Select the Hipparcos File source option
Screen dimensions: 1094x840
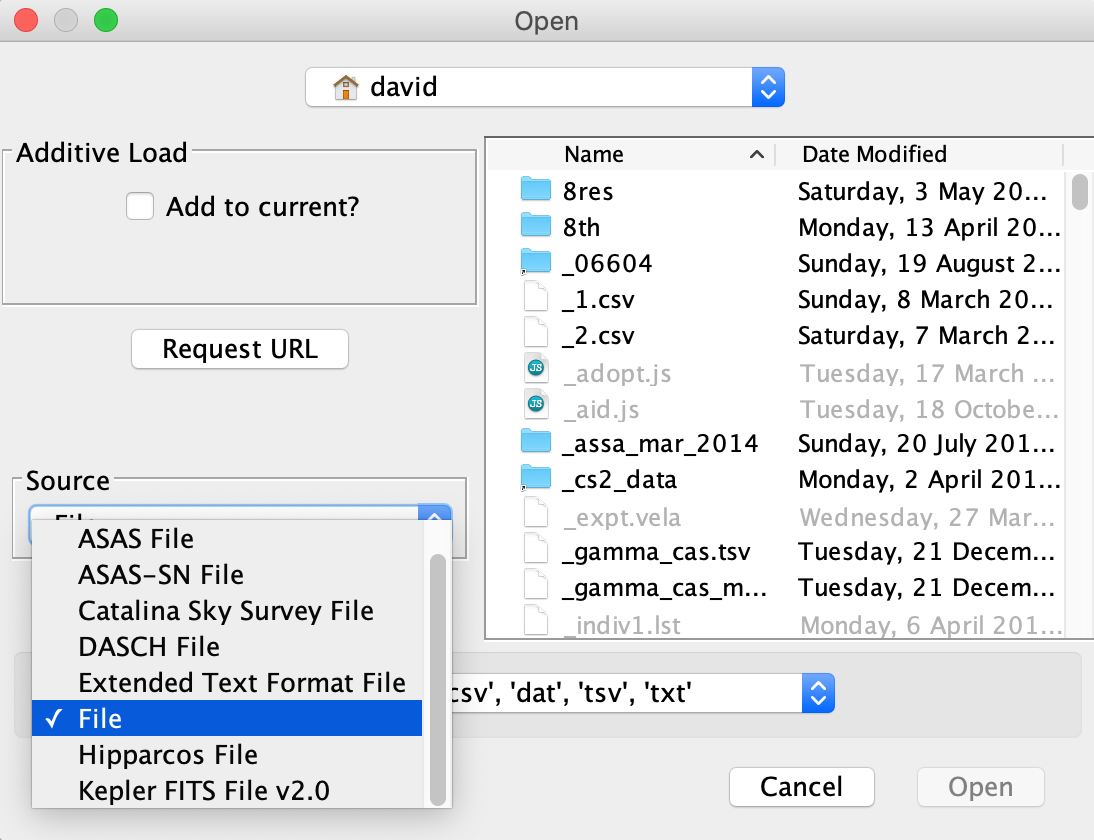168,755
